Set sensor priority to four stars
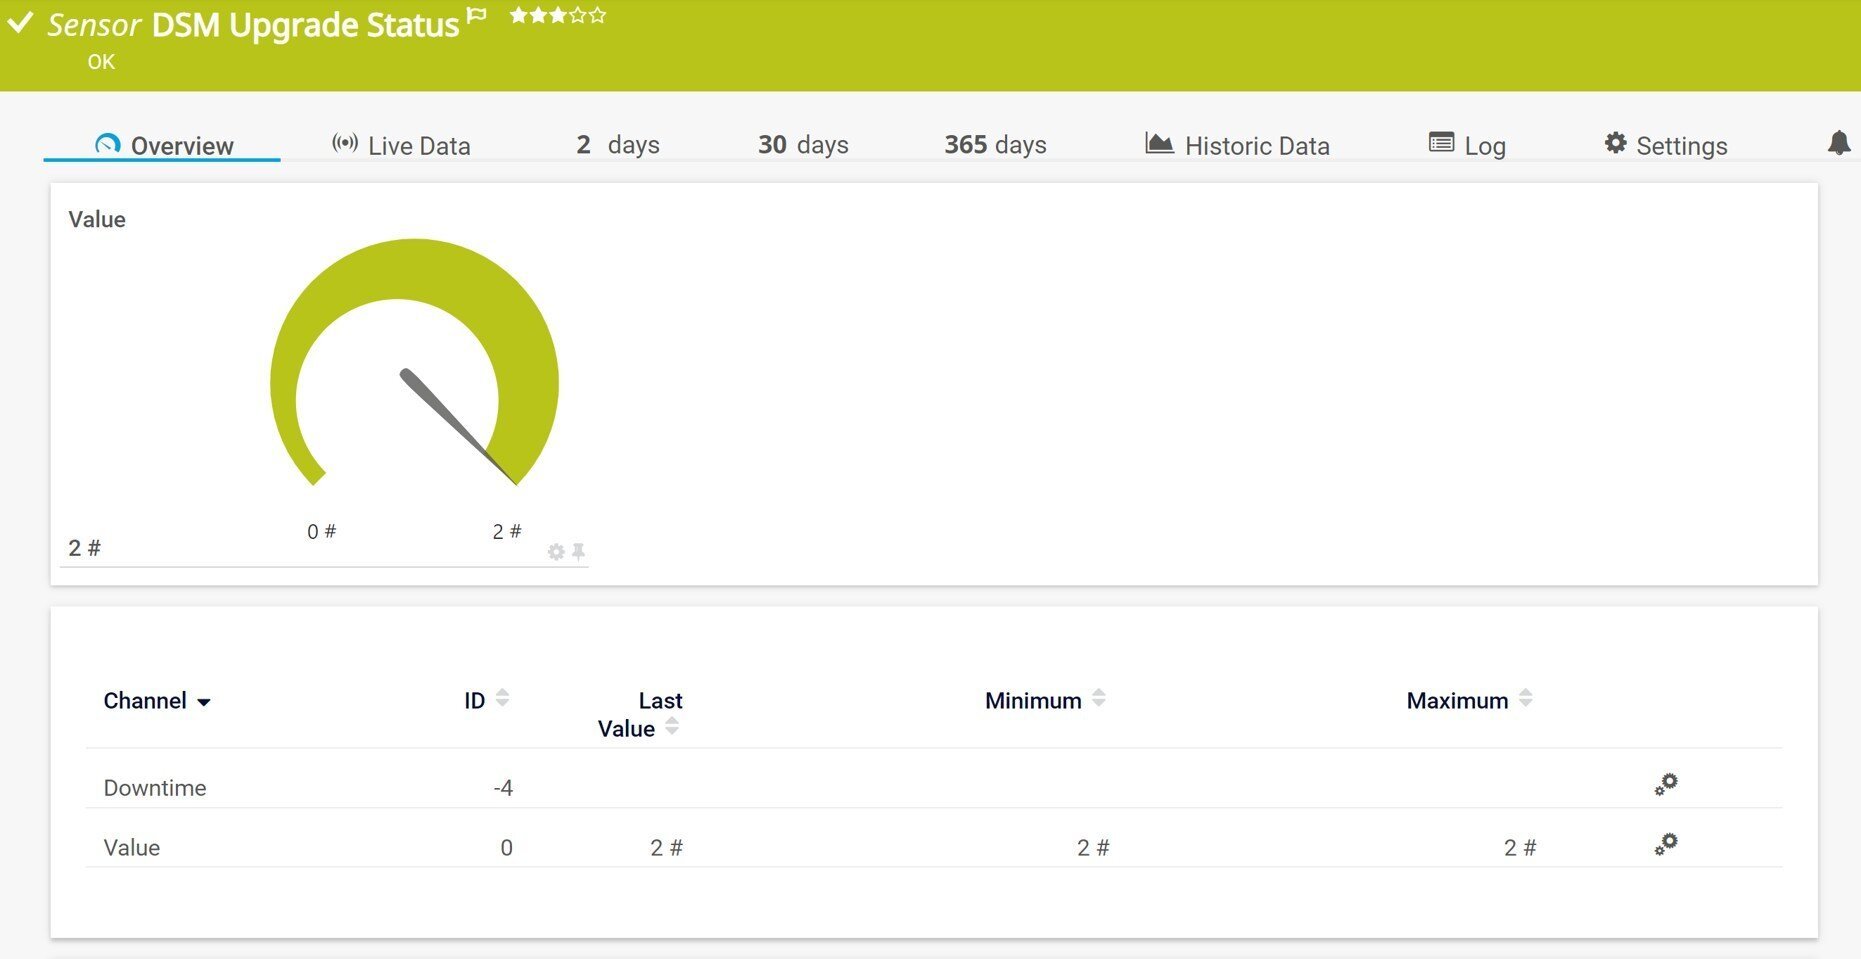The height and width of the screenshot is (959, 1861). click(578, 15)
